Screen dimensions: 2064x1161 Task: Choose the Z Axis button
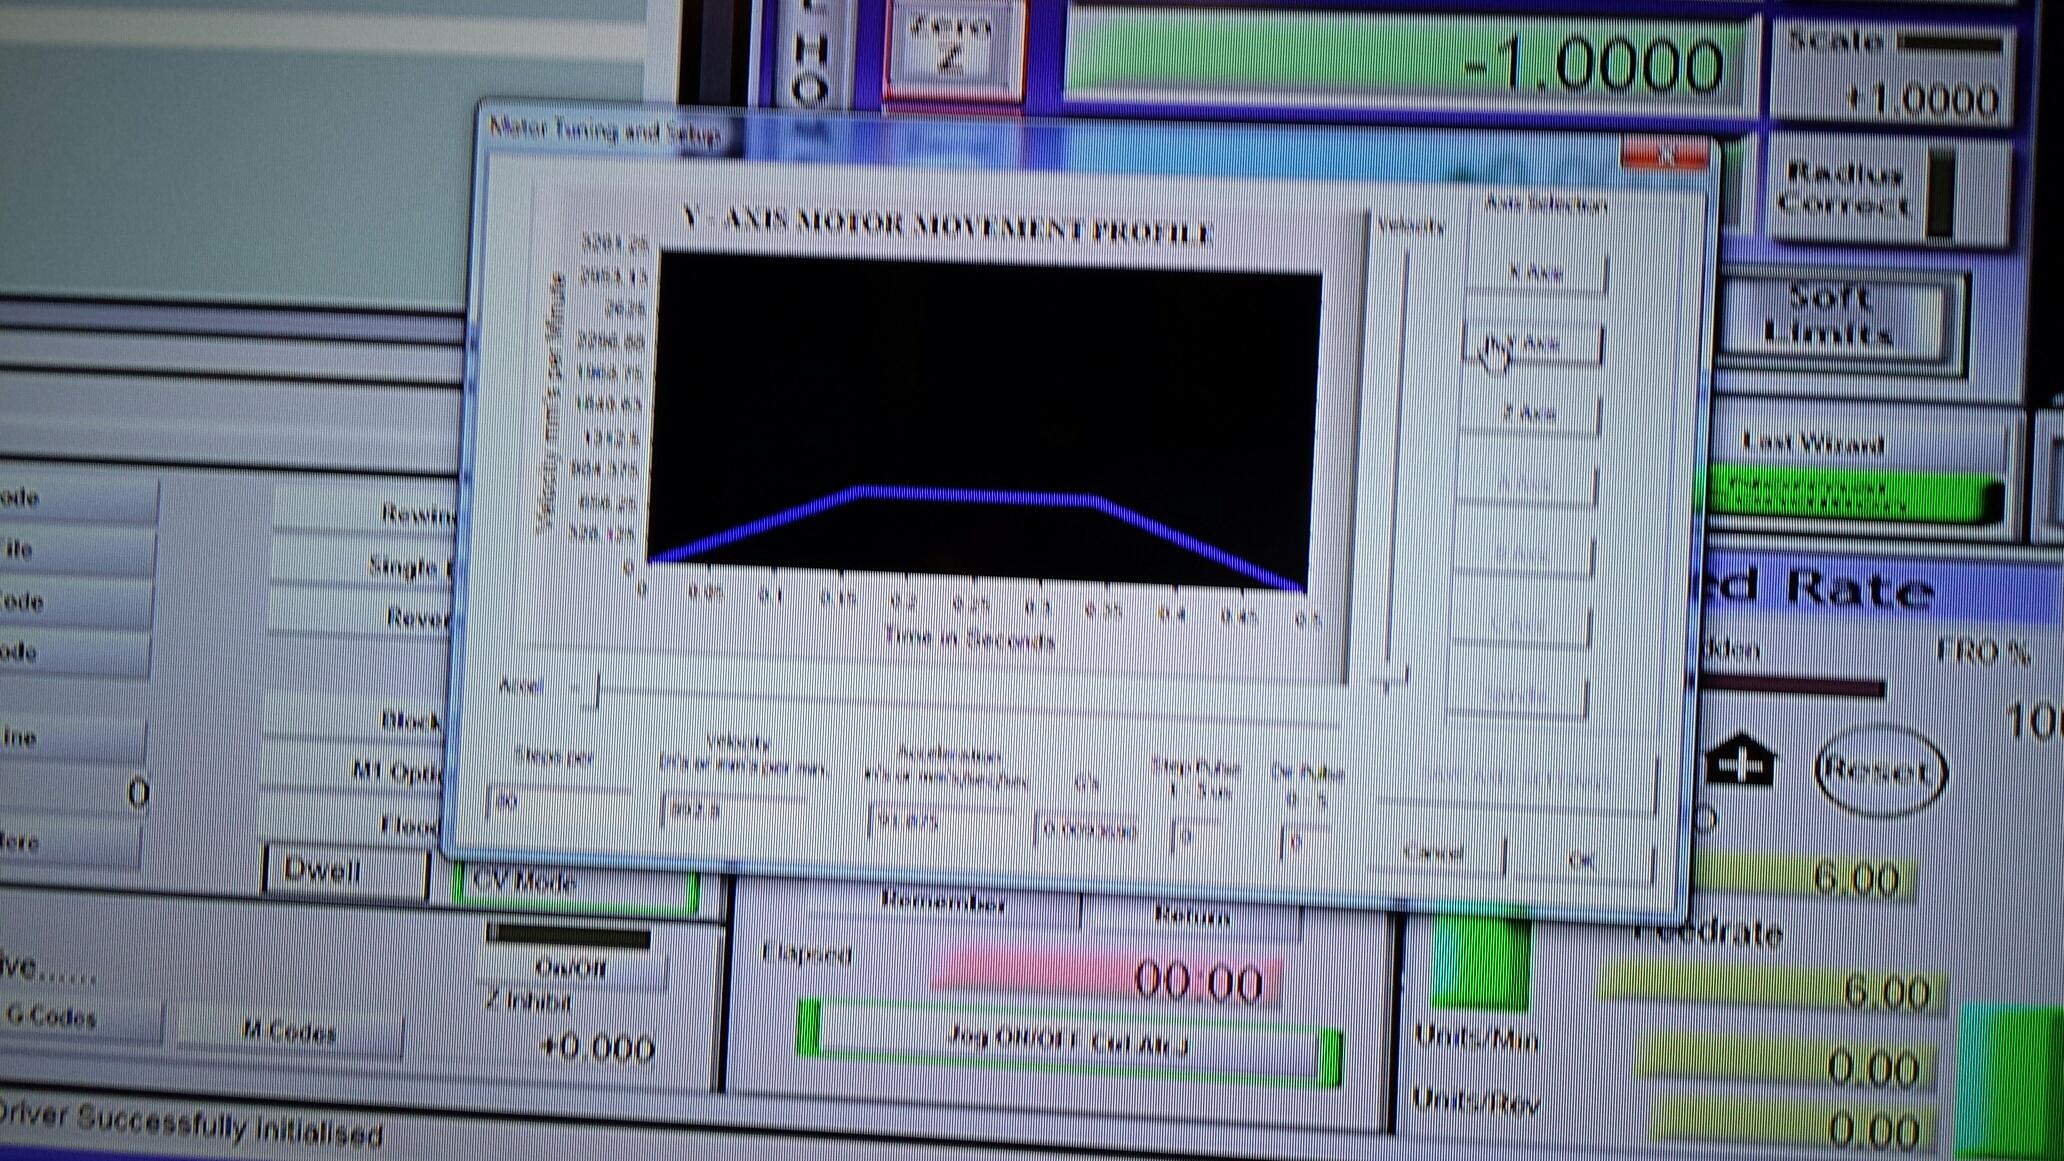coord(1529,413)
